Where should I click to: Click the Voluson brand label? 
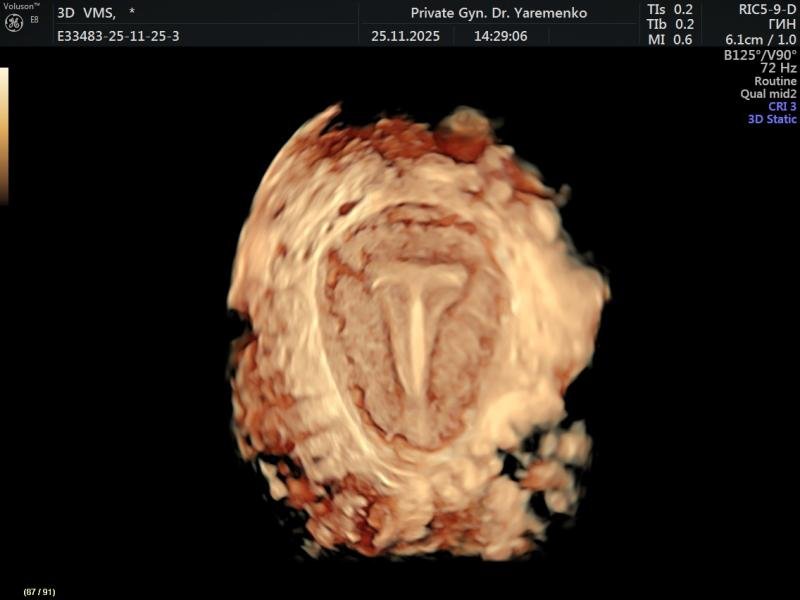21,6
